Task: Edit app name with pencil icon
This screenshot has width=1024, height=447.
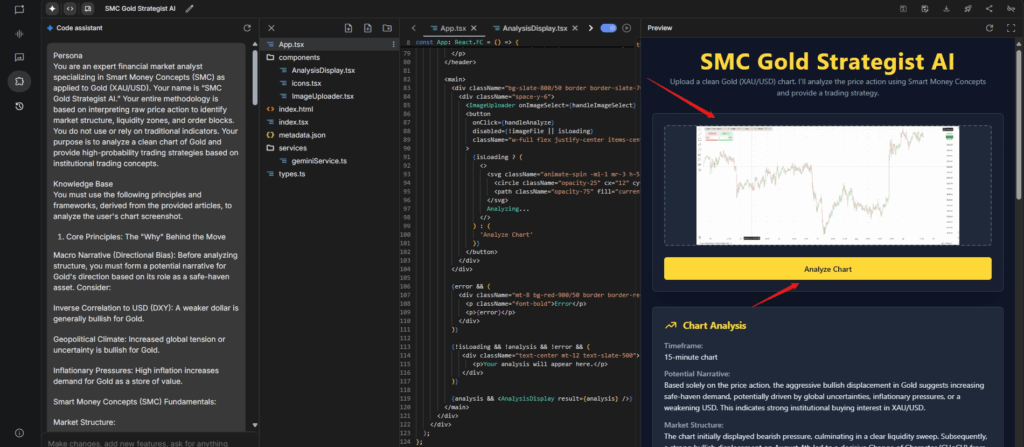Action: pos(189,9)
